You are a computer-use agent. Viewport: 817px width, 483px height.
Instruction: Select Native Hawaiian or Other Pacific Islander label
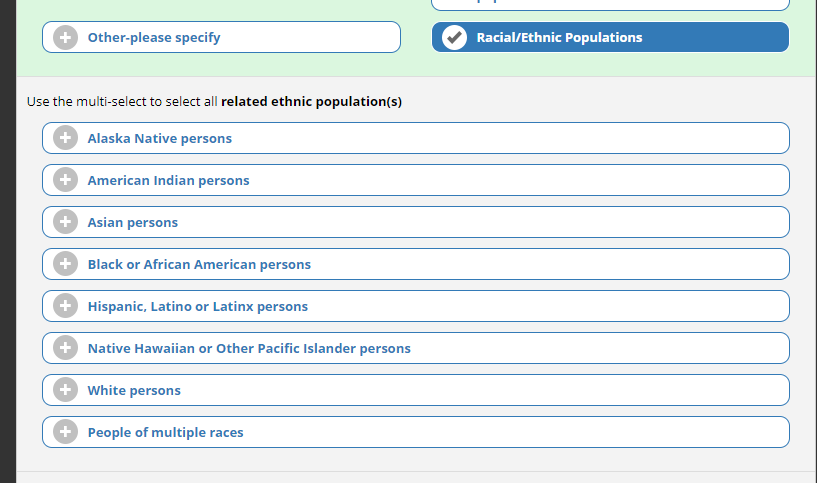tap(249, 349)
